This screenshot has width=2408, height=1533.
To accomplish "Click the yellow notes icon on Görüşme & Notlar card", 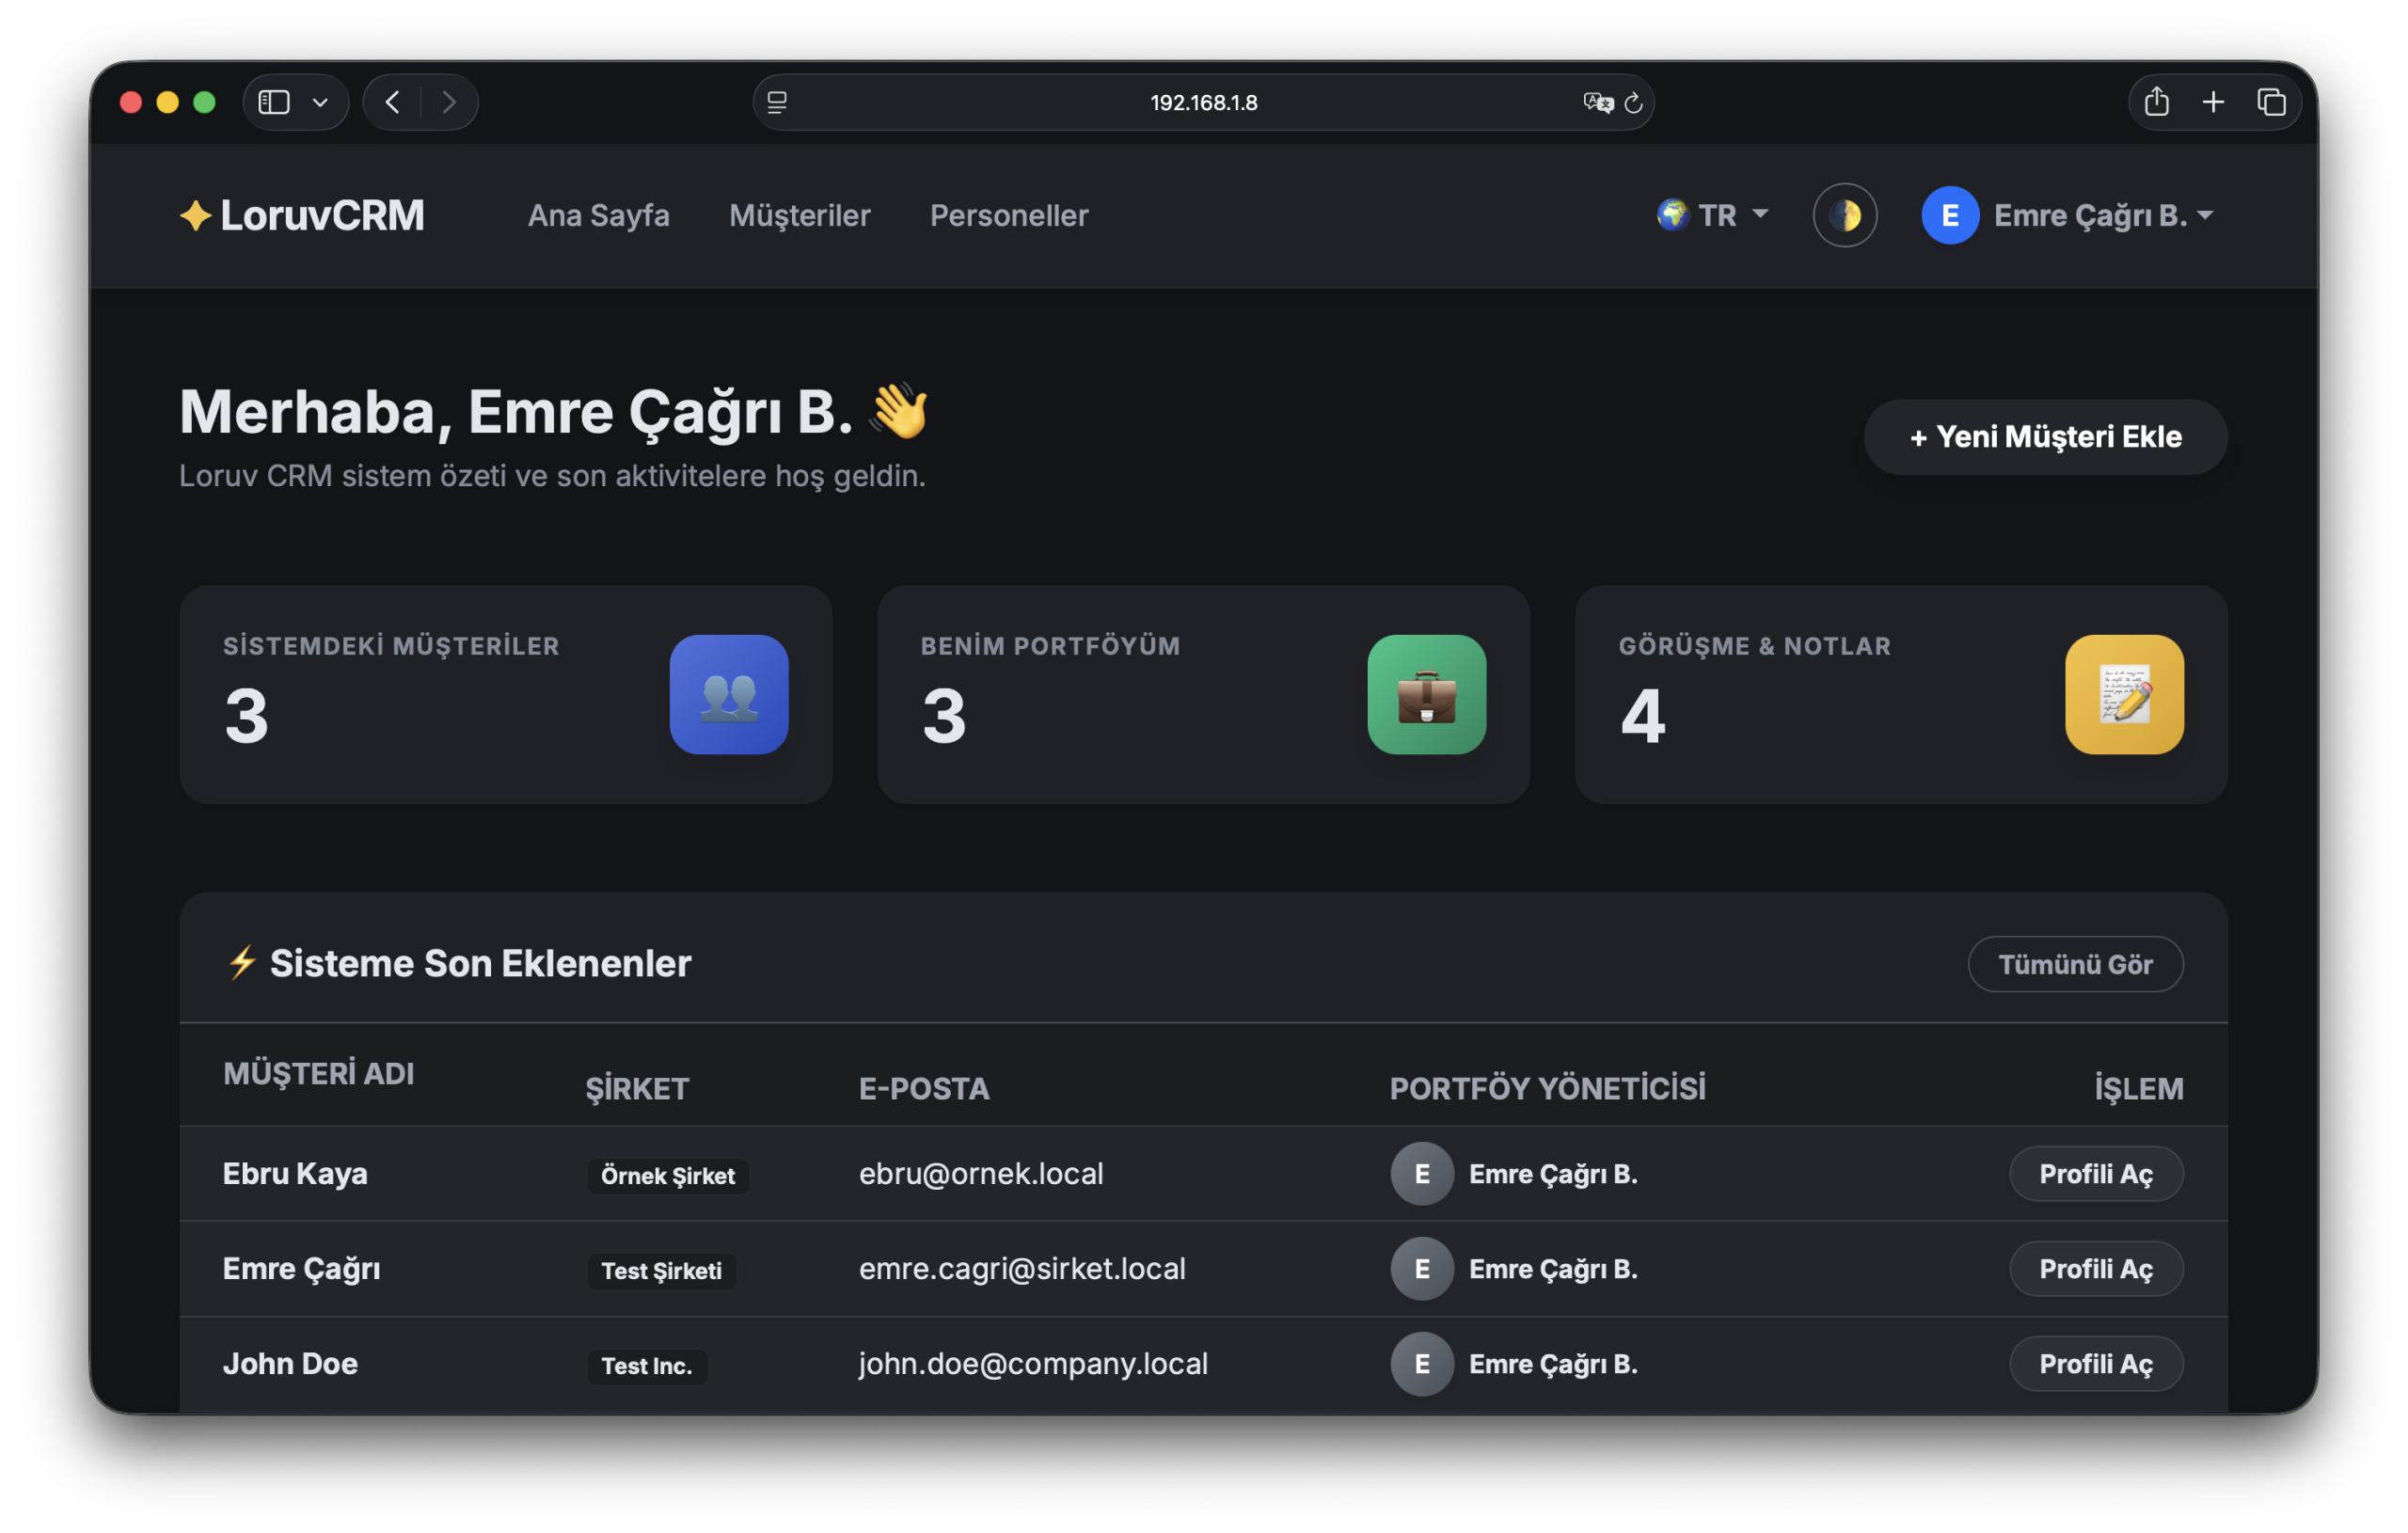I will (2124, 695).
